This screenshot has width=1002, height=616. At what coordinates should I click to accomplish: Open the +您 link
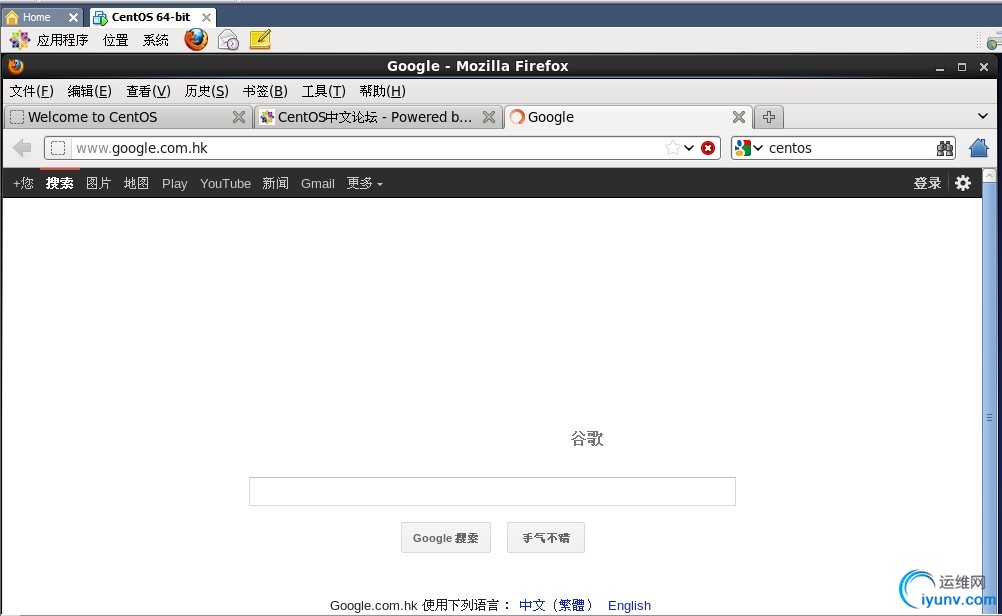(x=23, y=183)
